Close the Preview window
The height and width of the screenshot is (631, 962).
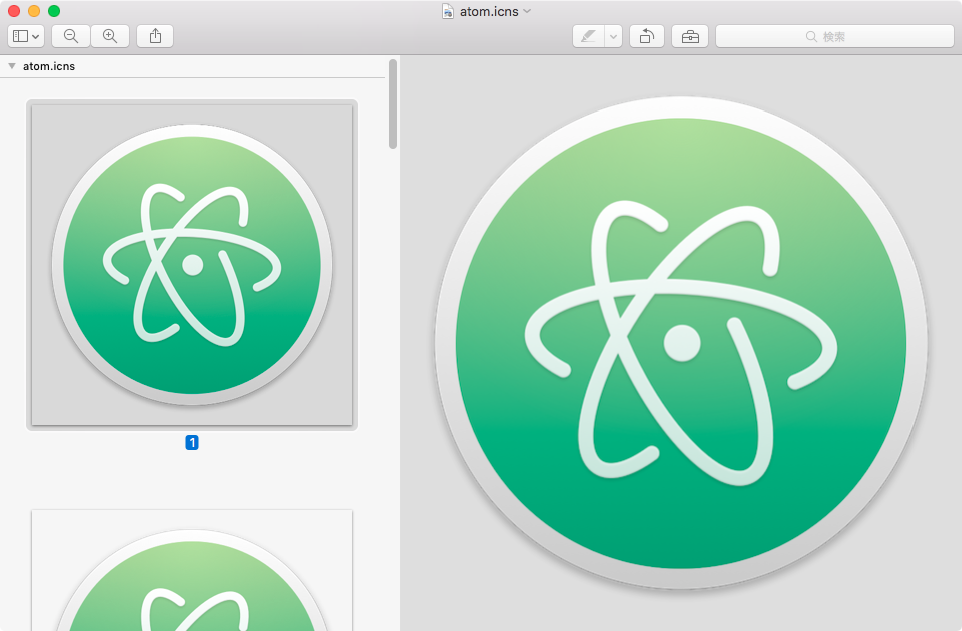[14, 11]
